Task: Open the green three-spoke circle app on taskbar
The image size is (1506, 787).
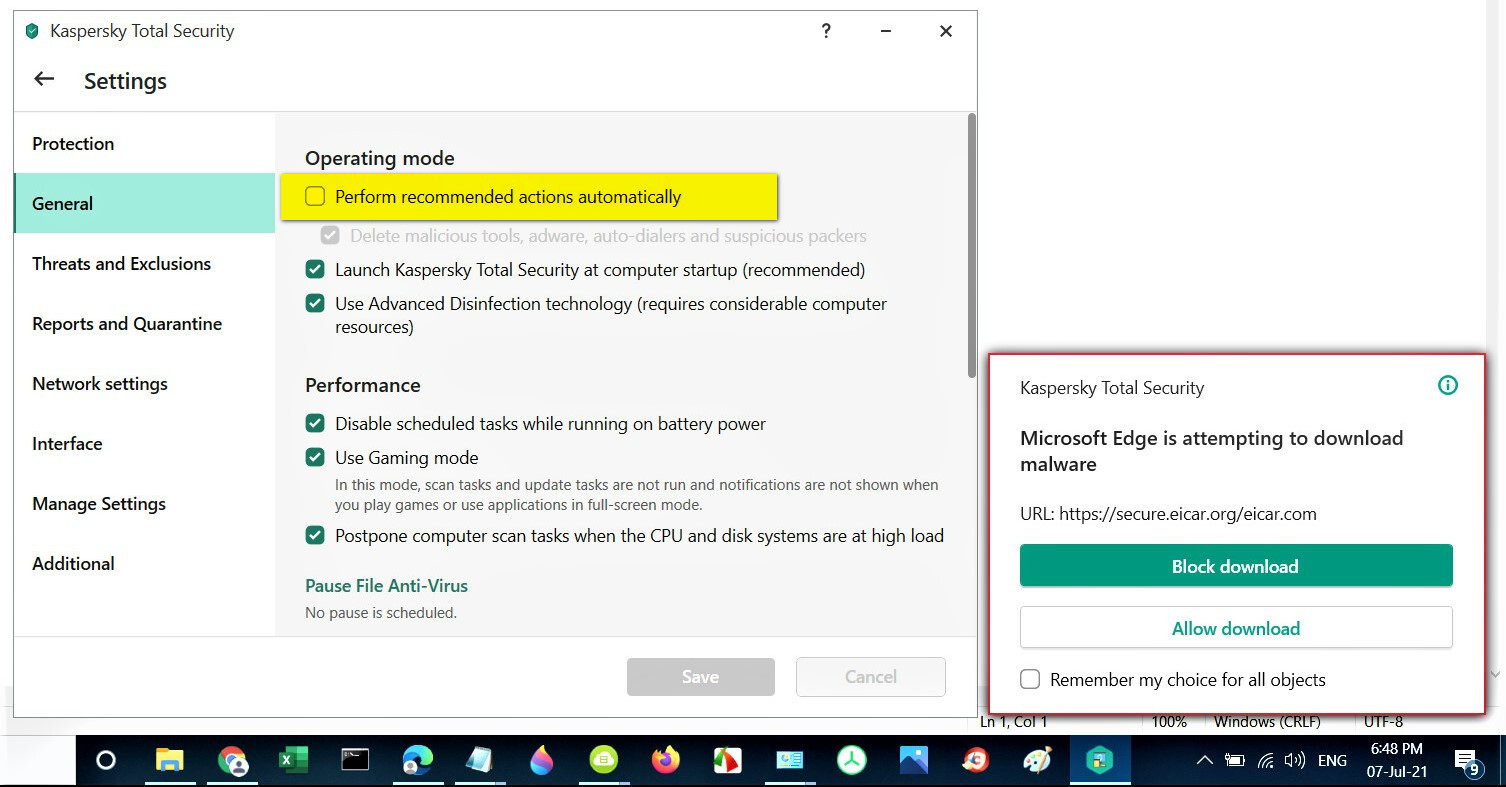Action: pos(851,761)
